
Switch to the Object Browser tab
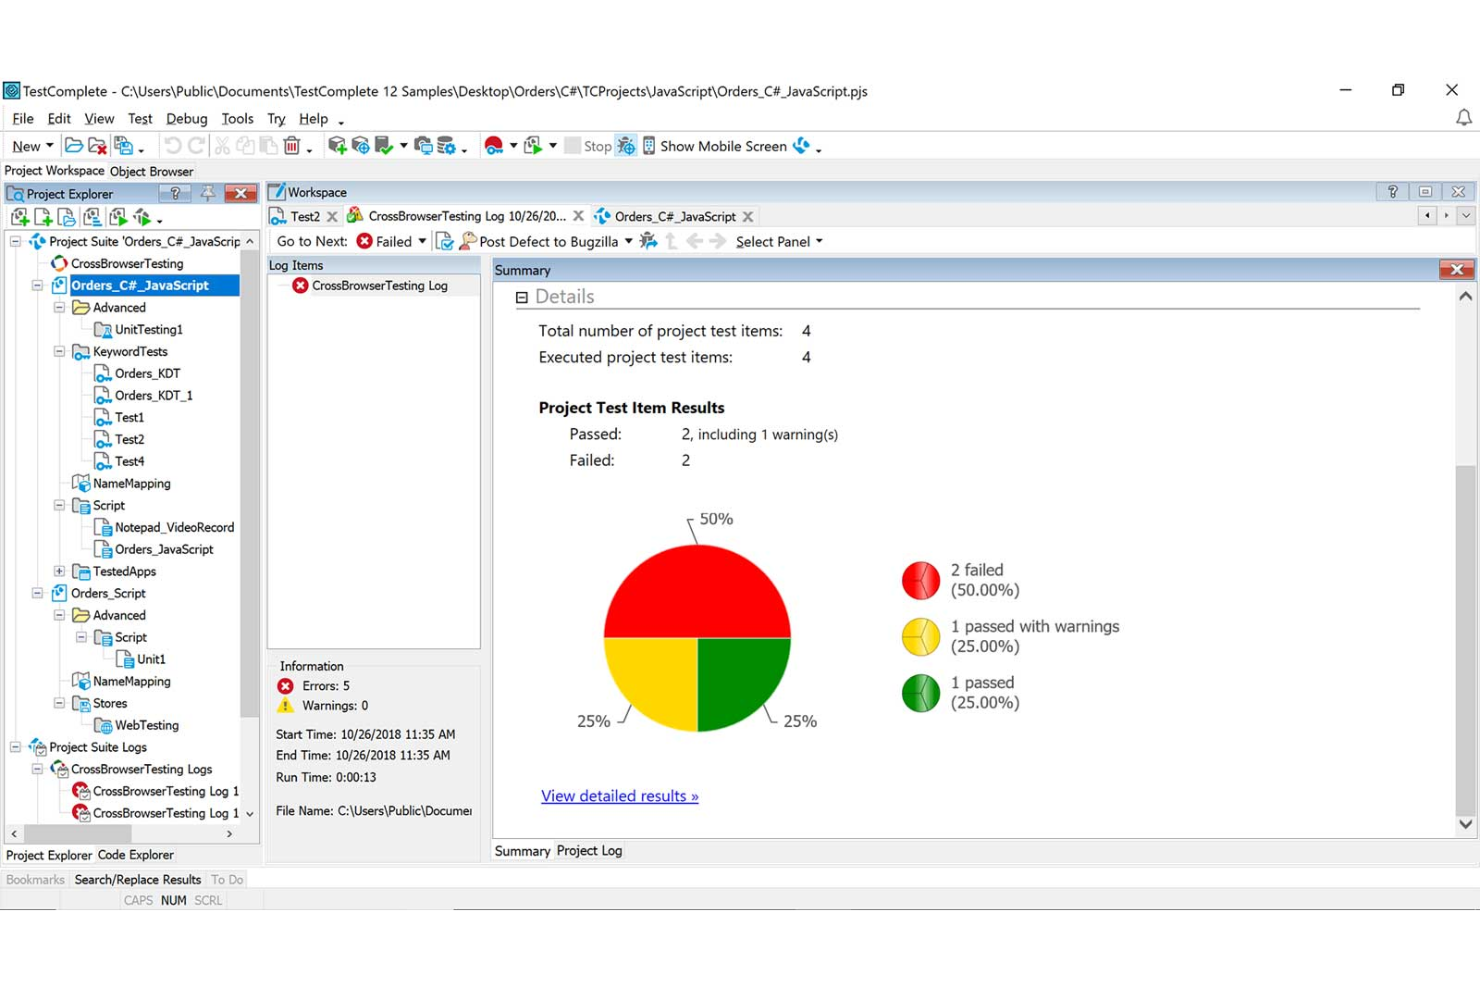tap(151, 171)
